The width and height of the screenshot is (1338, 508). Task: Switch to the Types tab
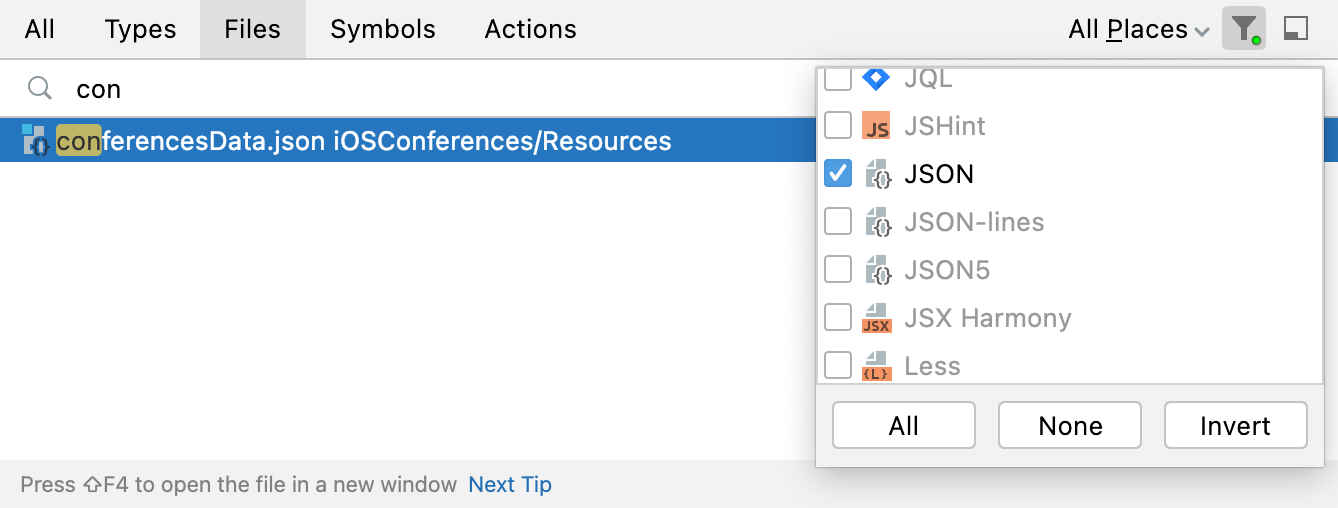pos(140,29)
